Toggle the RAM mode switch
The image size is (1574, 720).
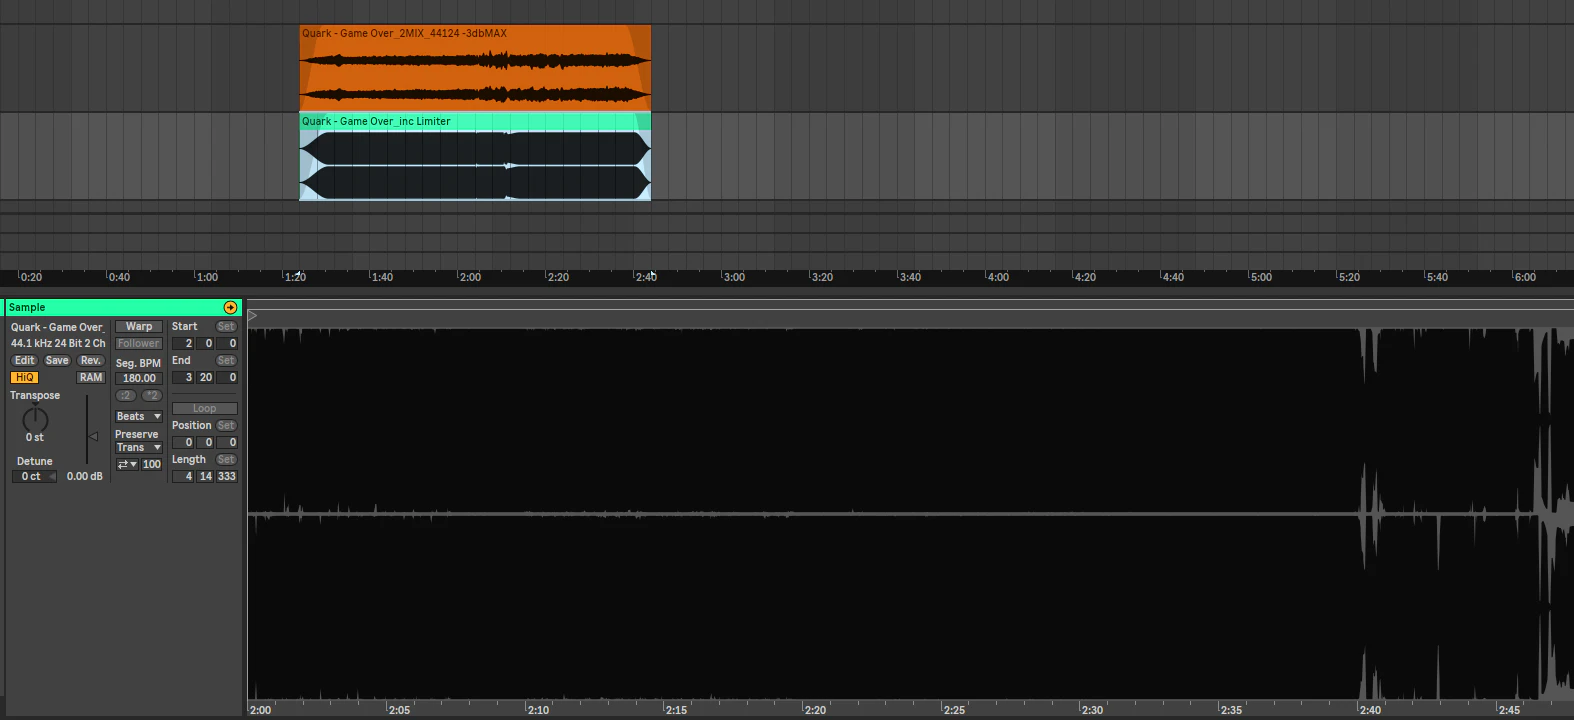[91, 377]
